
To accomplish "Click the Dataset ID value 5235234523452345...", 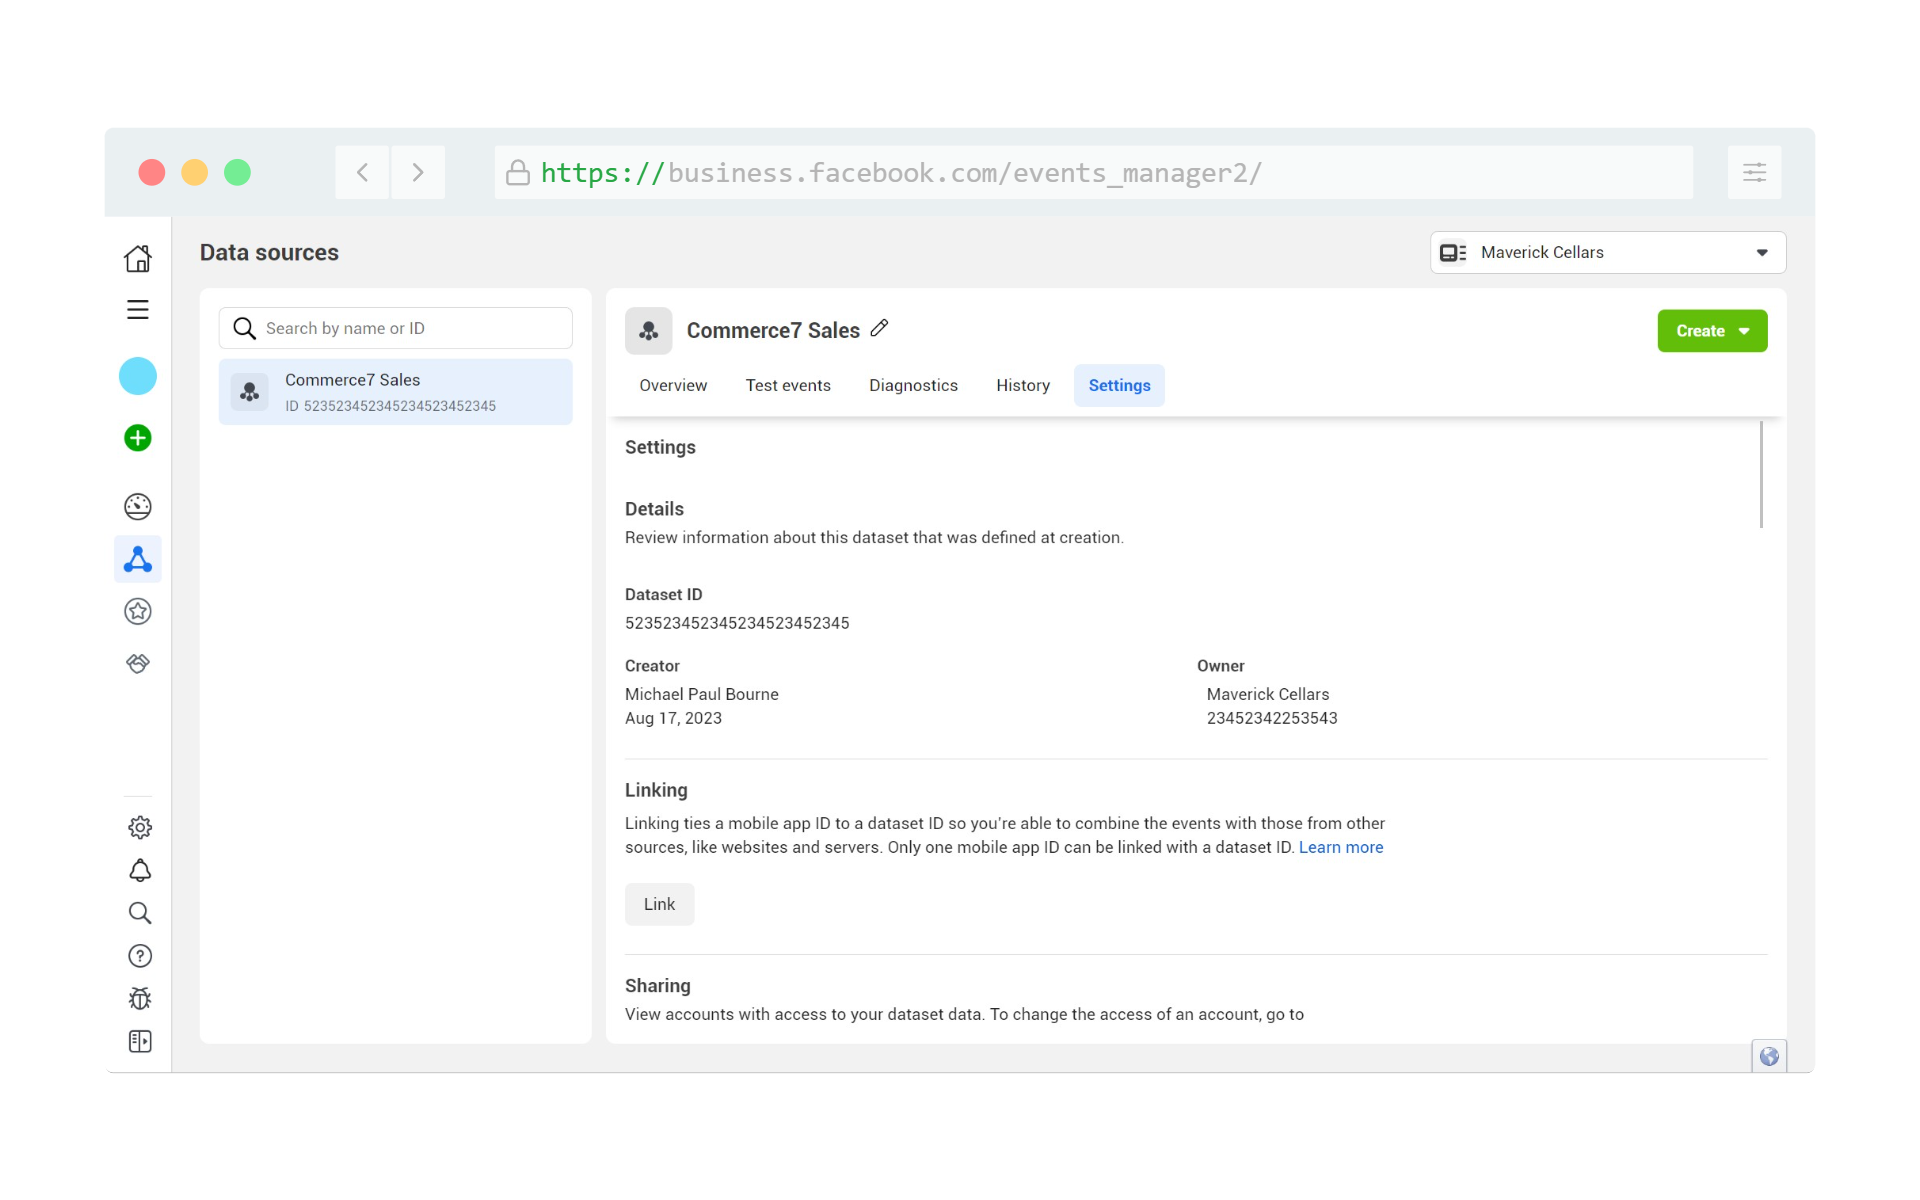I will pyautogui.click(x=737, y=623).
